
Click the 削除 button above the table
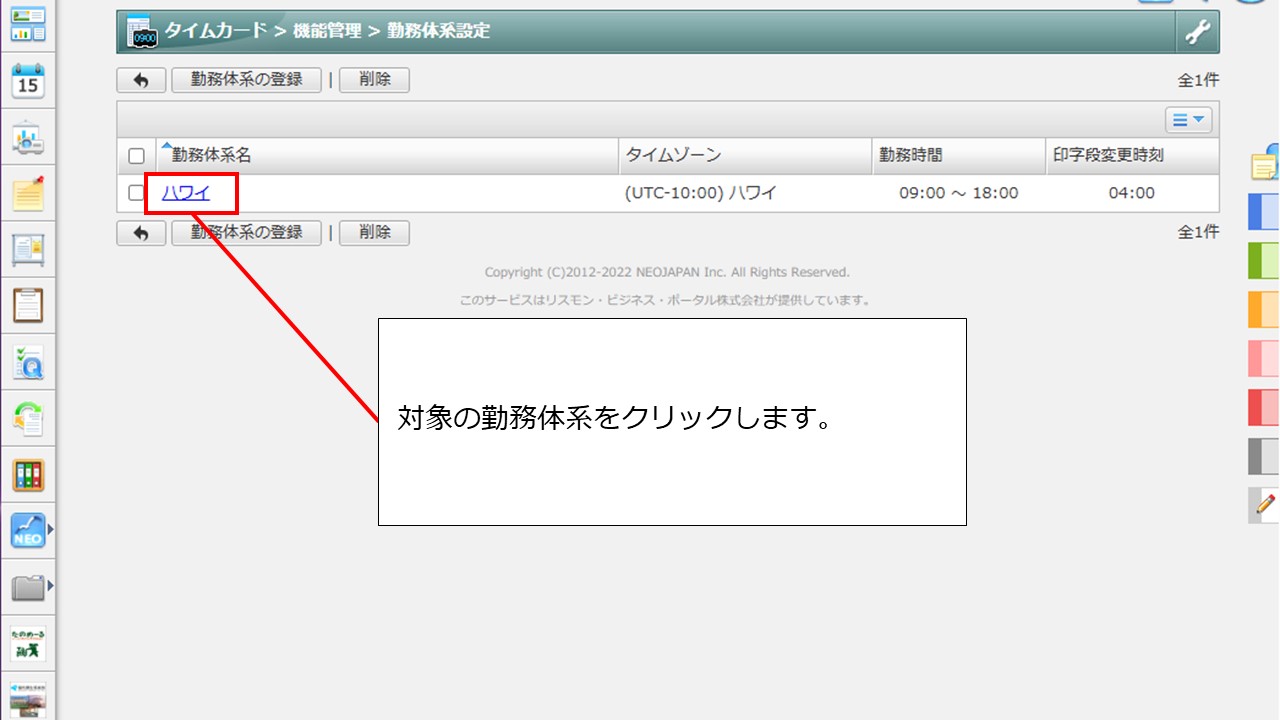[x=374, y=80]
